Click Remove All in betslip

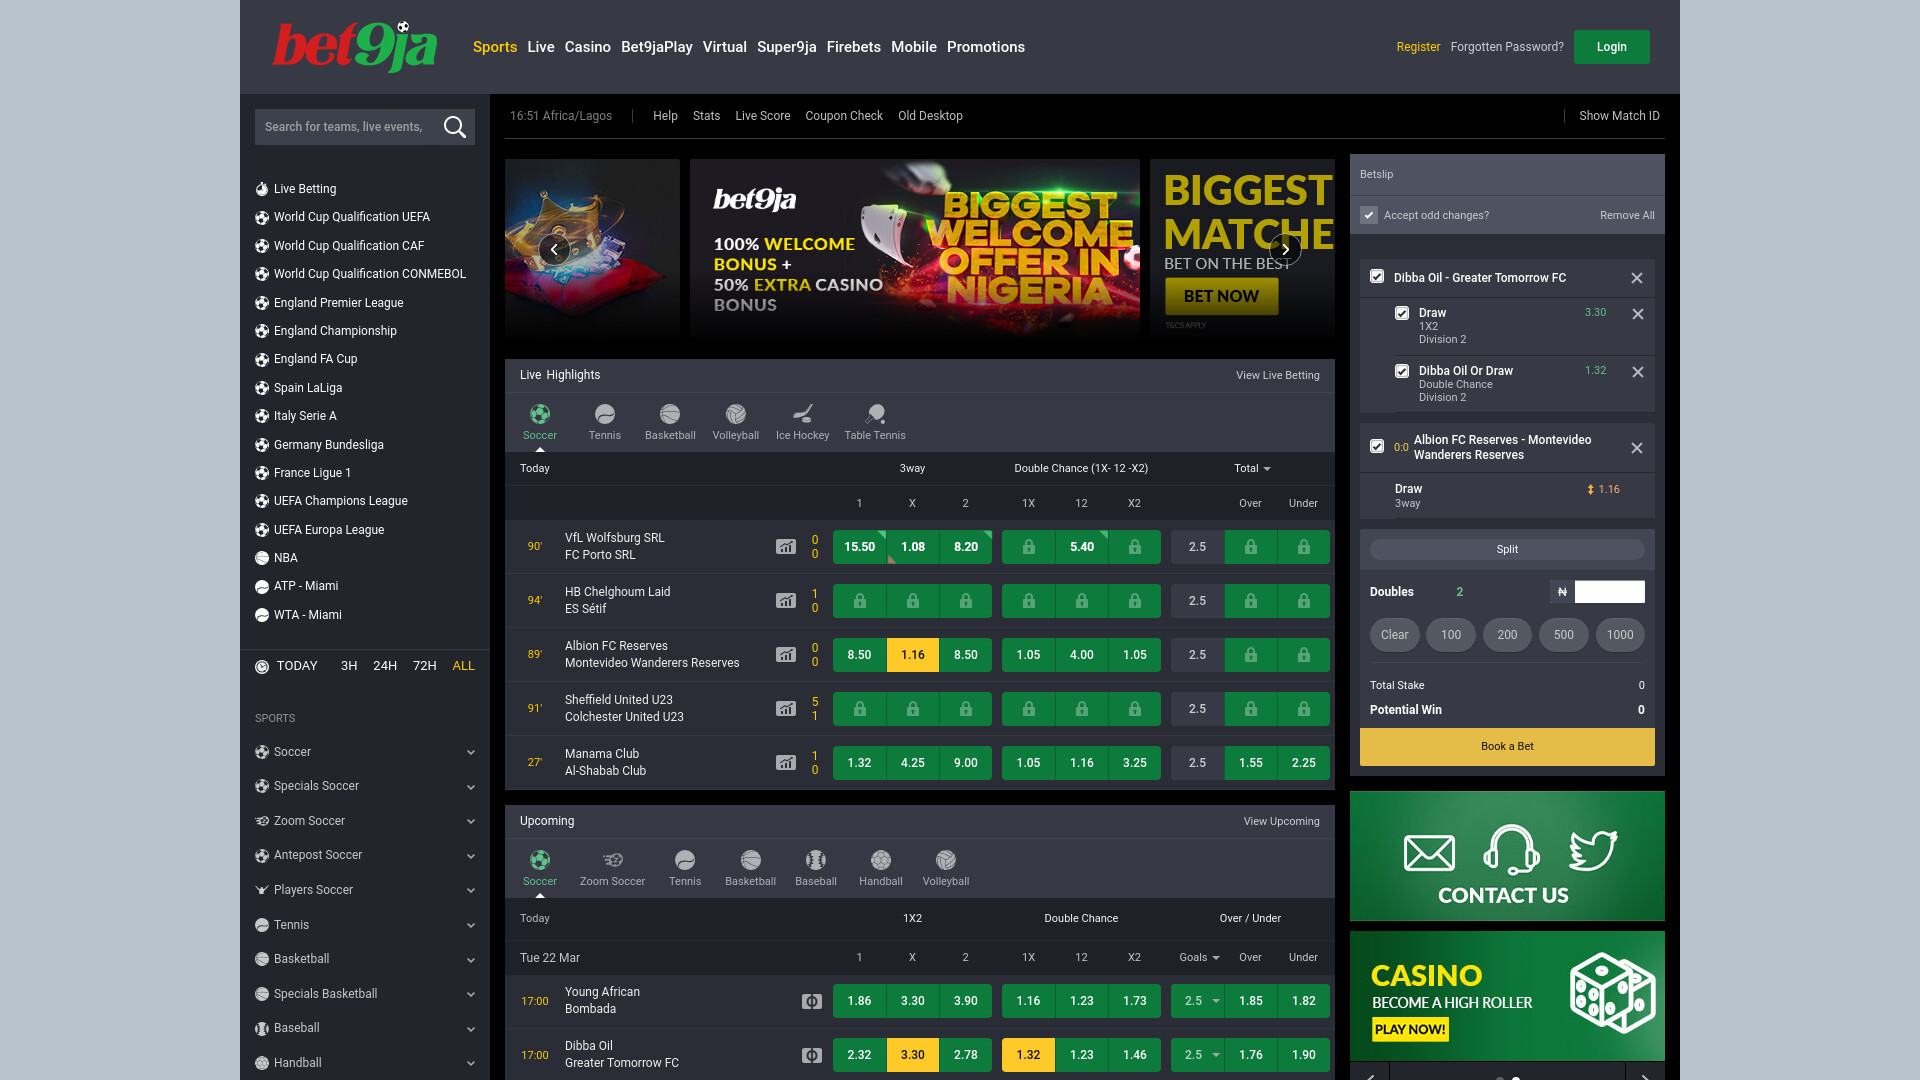1627,215
